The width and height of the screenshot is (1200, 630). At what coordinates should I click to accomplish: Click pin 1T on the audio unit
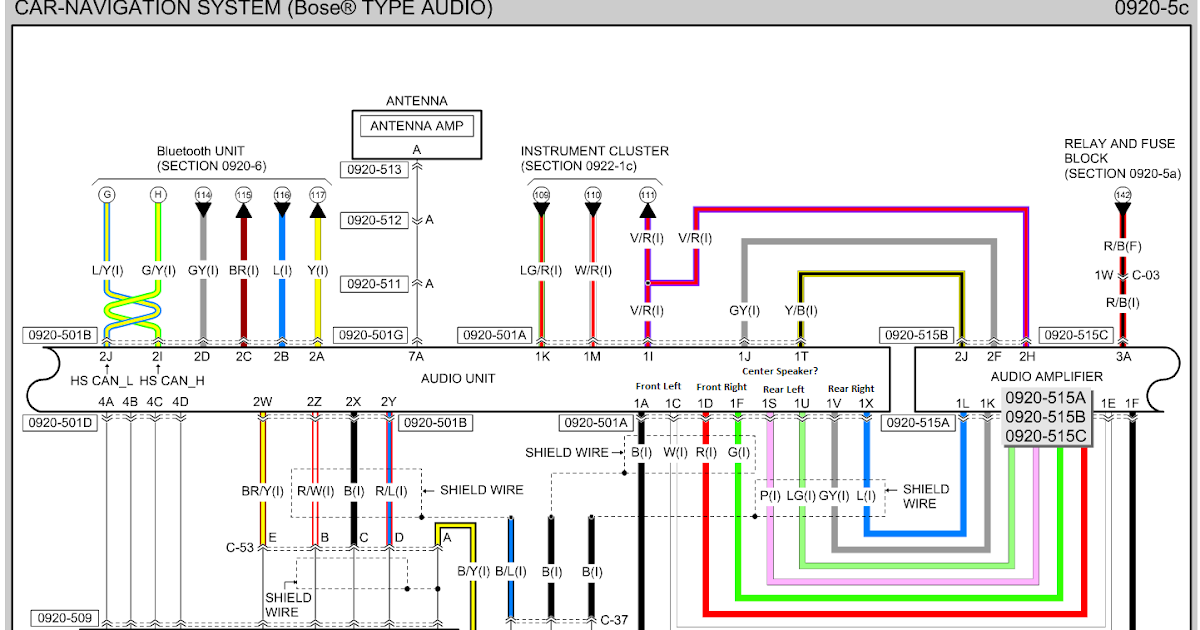coord(801,355)
